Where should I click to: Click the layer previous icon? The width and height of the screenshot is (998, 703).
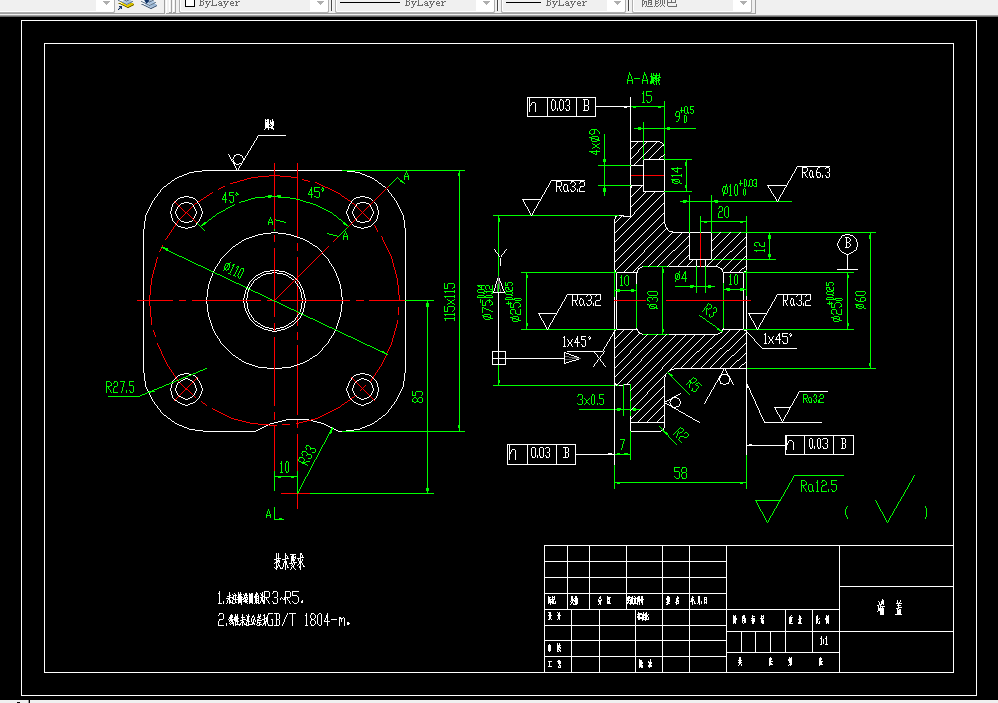tap(149, 4)
